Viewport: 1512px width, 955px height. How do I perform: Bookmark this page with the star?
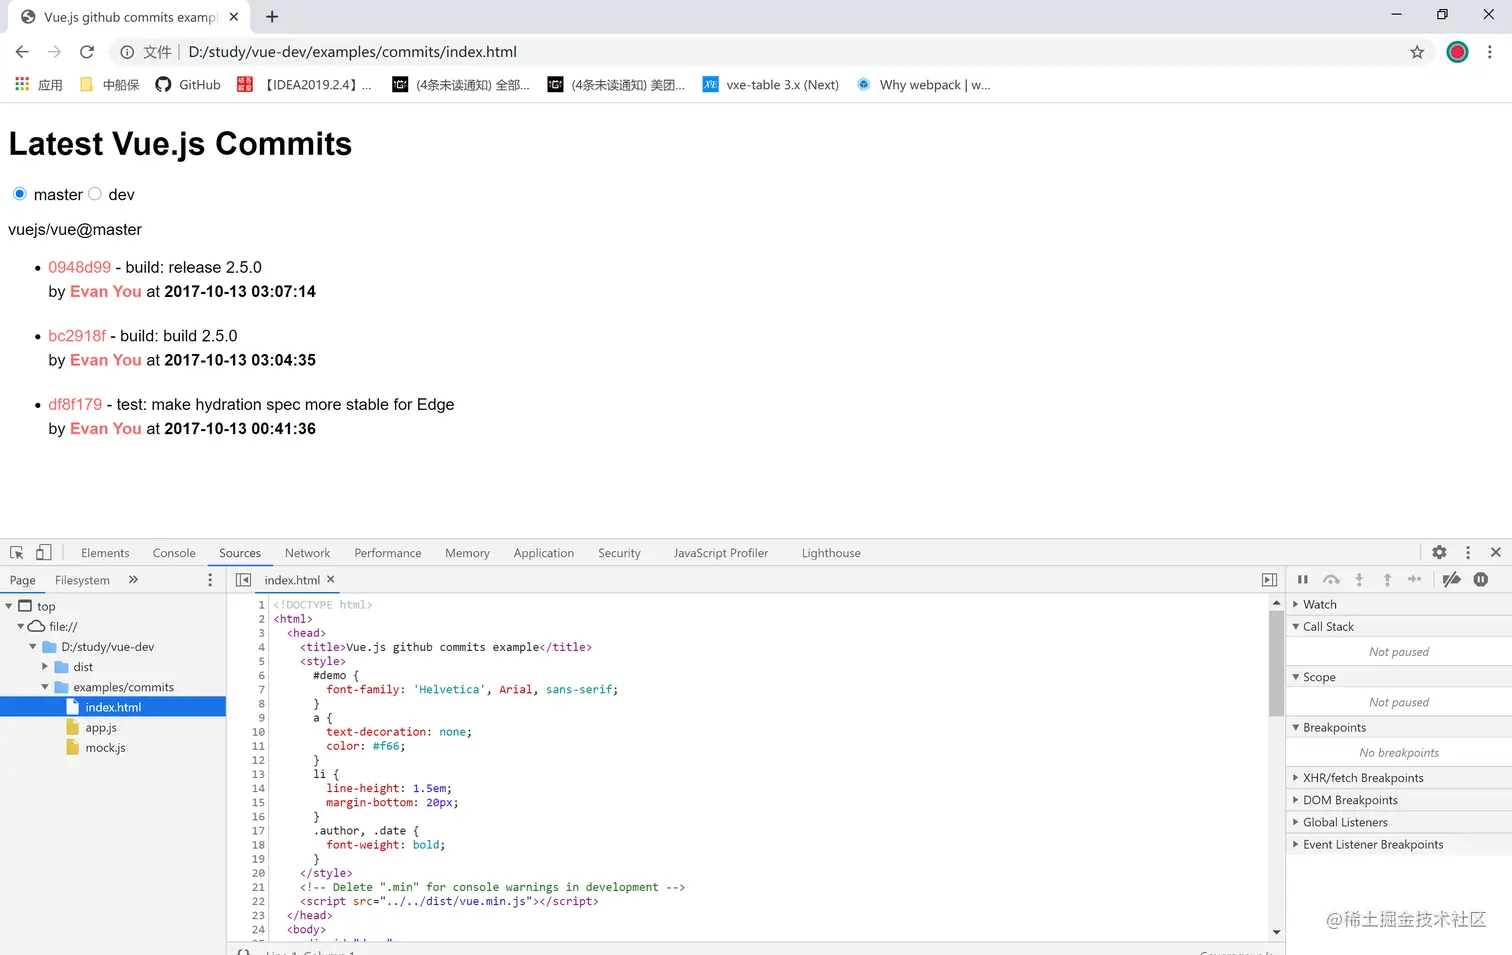tap(1417, 52)
